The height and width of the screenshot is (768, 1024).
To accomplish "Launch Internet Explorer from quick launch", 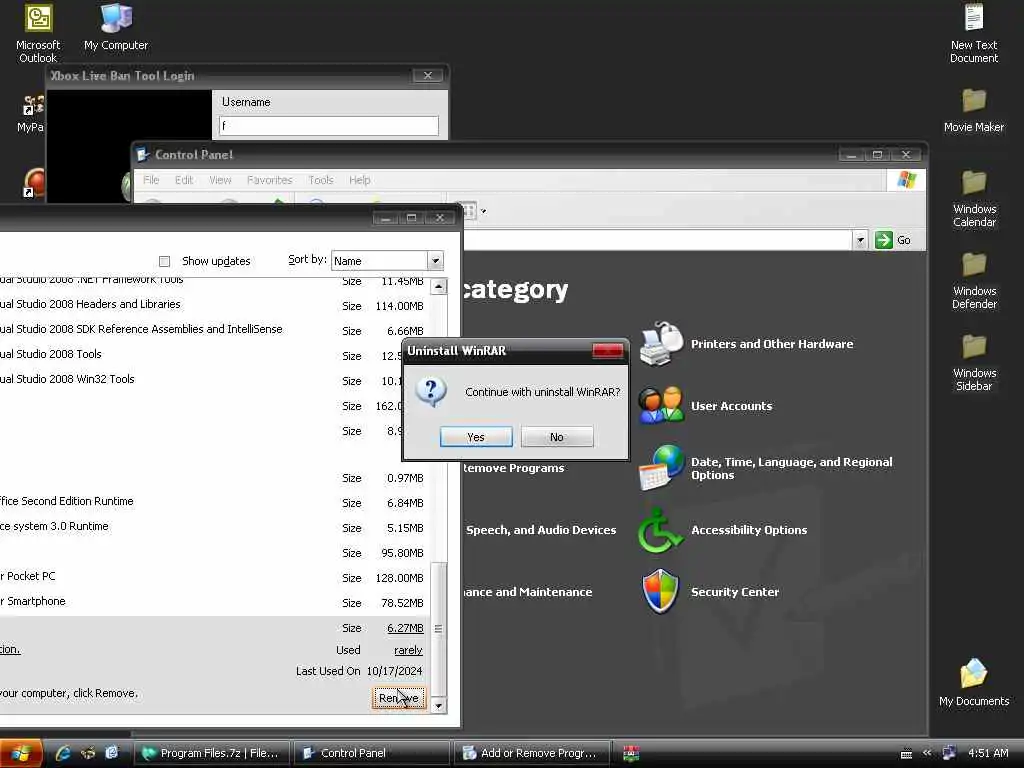I will (63, 753).
